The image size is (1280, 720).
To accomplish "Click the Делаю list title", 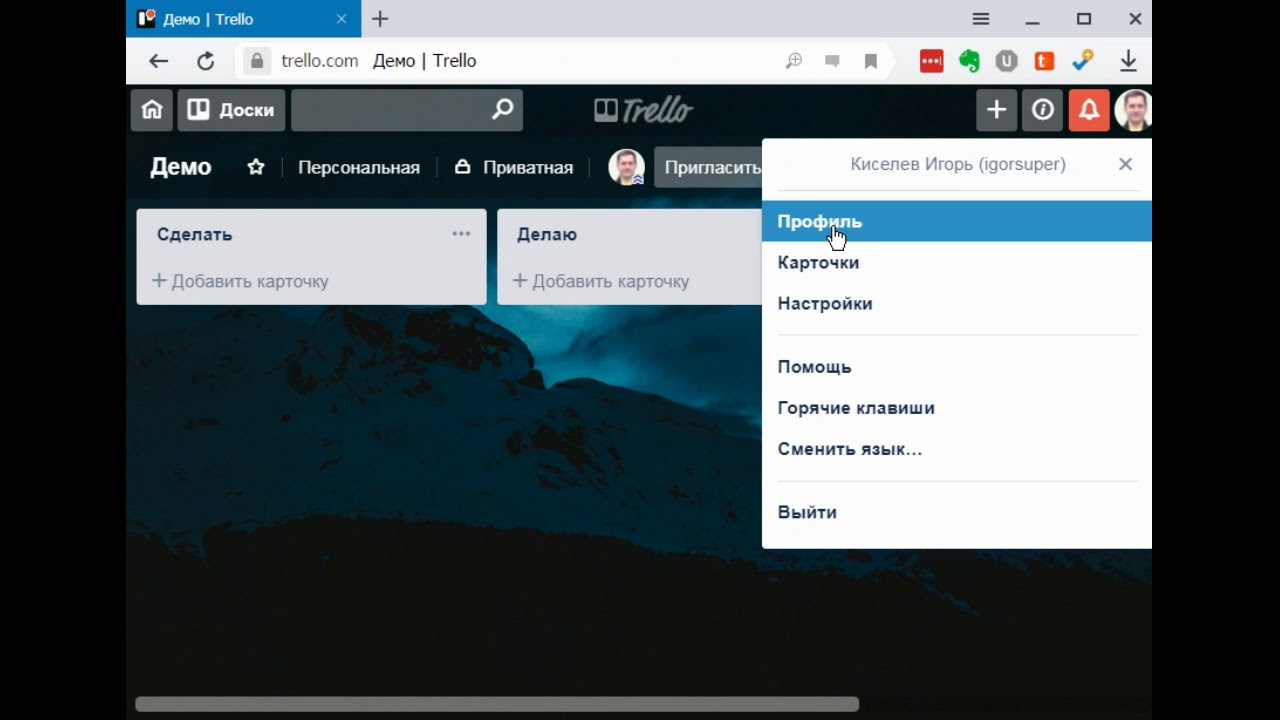I will coord(547,234).
